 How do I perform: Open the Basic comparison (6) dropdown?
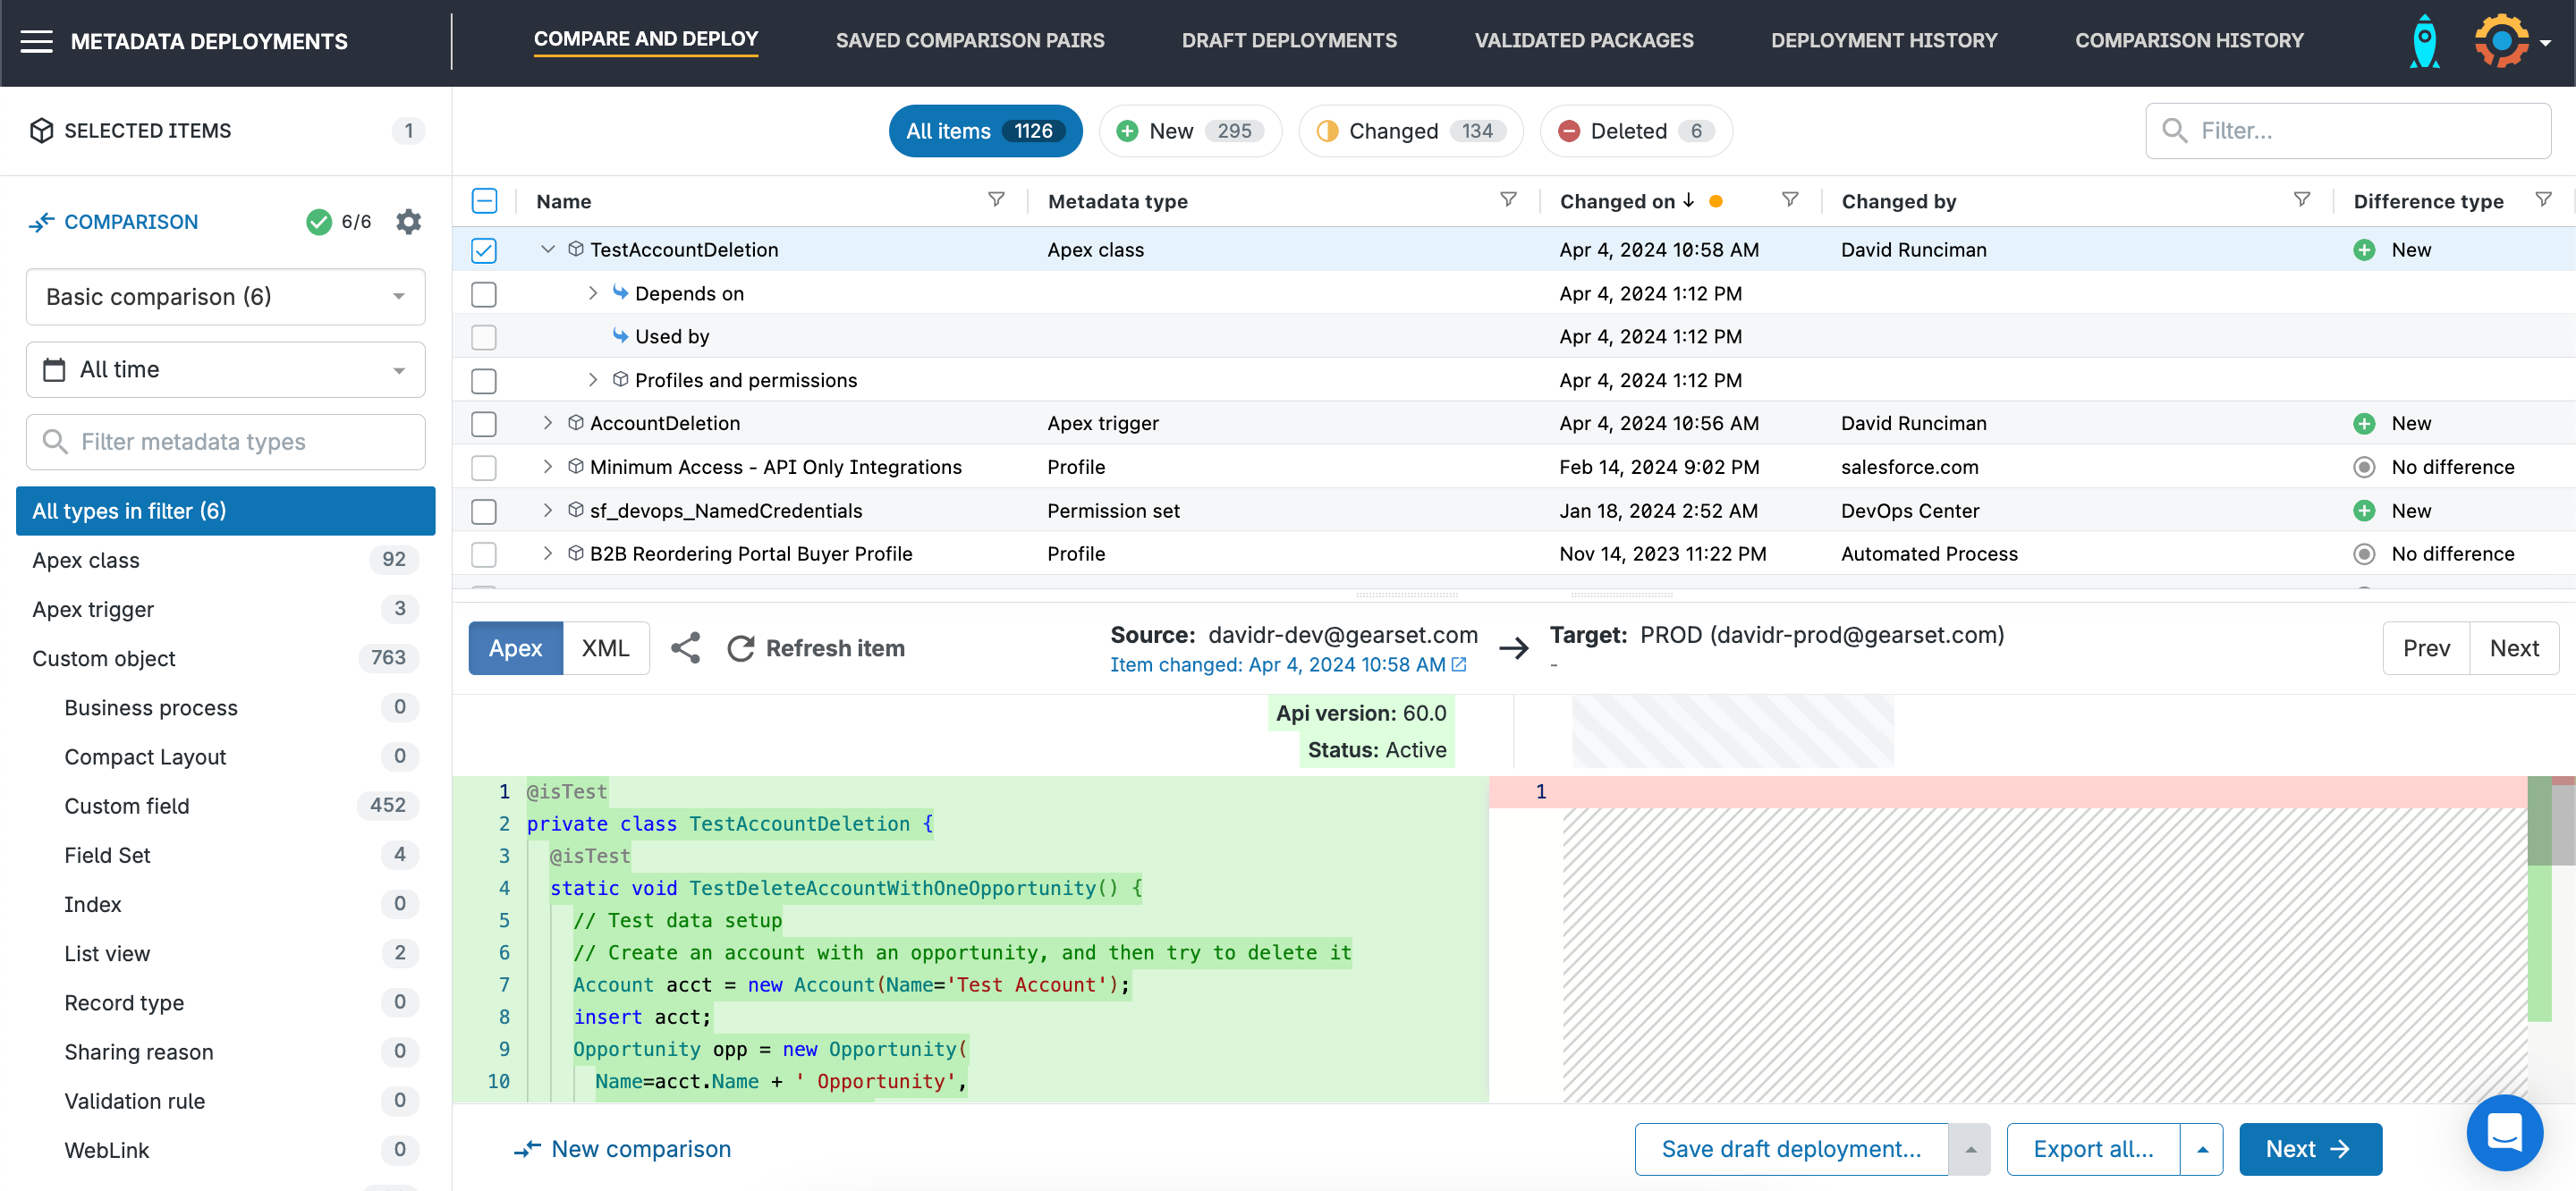(225, 297)
